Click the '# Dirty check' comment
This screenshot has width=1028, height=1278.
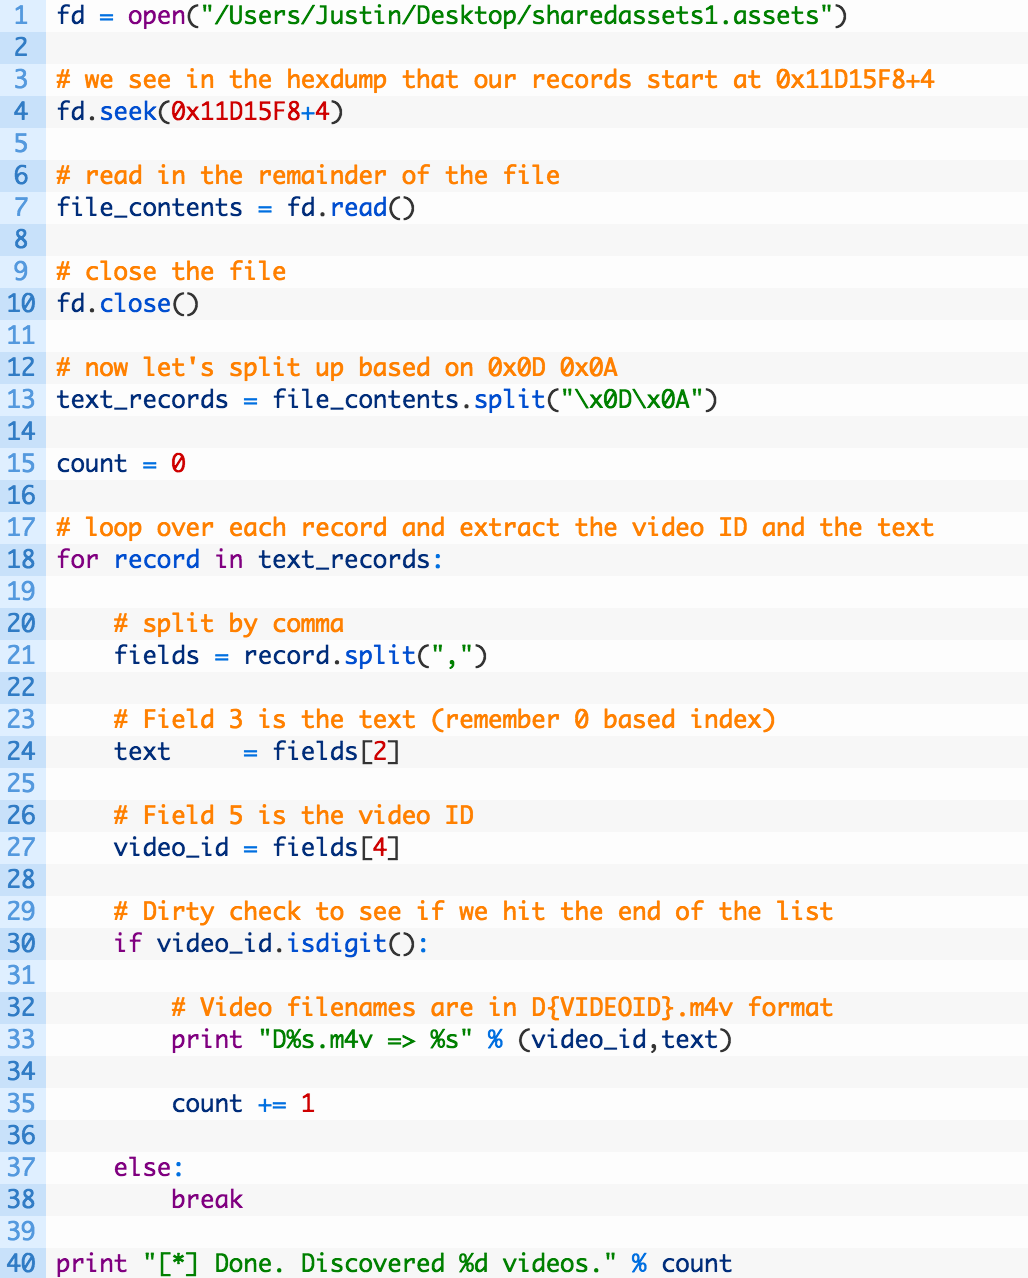[x=474, y=912]
